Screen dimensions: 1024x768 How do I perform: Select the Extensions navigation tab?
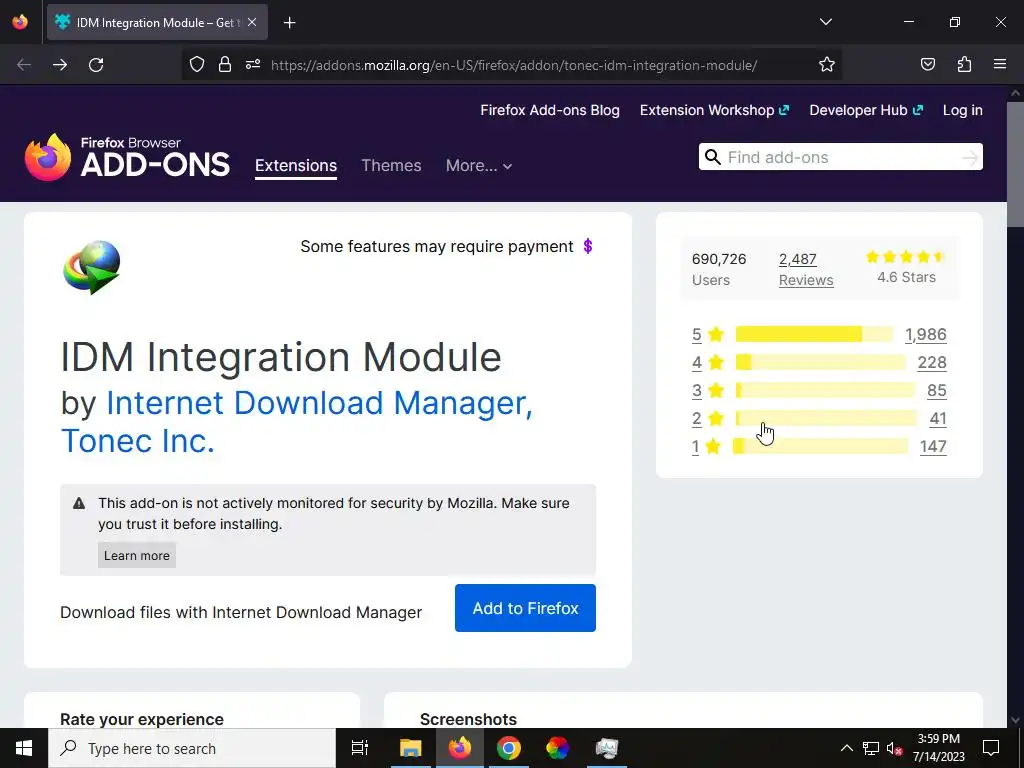coord(296,166)
